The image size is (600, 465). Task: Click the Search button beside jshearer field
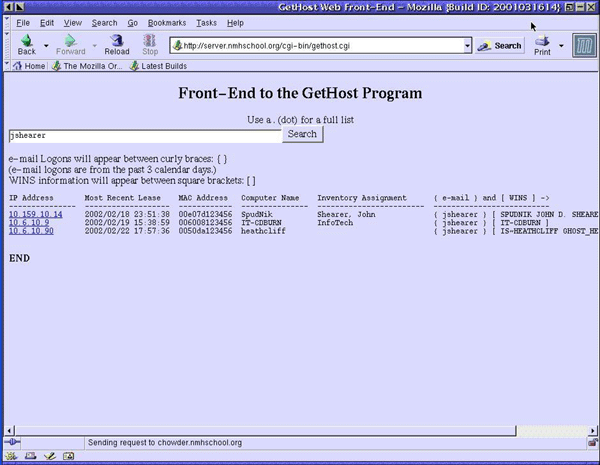[x=302, y=134]
